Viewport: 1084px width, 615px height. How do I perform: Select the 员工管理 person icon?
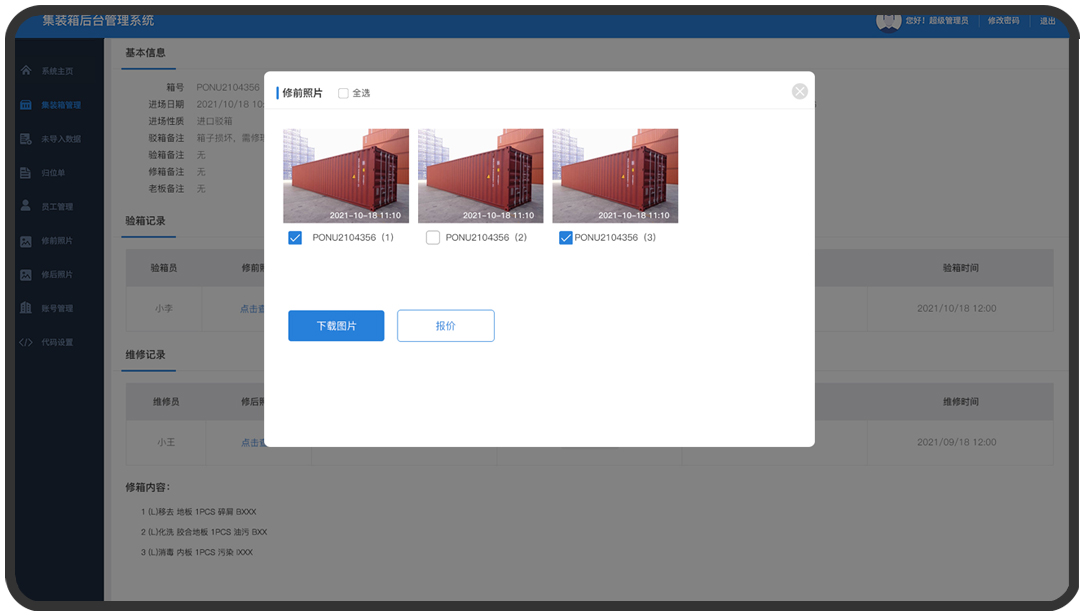coord(26,206)
